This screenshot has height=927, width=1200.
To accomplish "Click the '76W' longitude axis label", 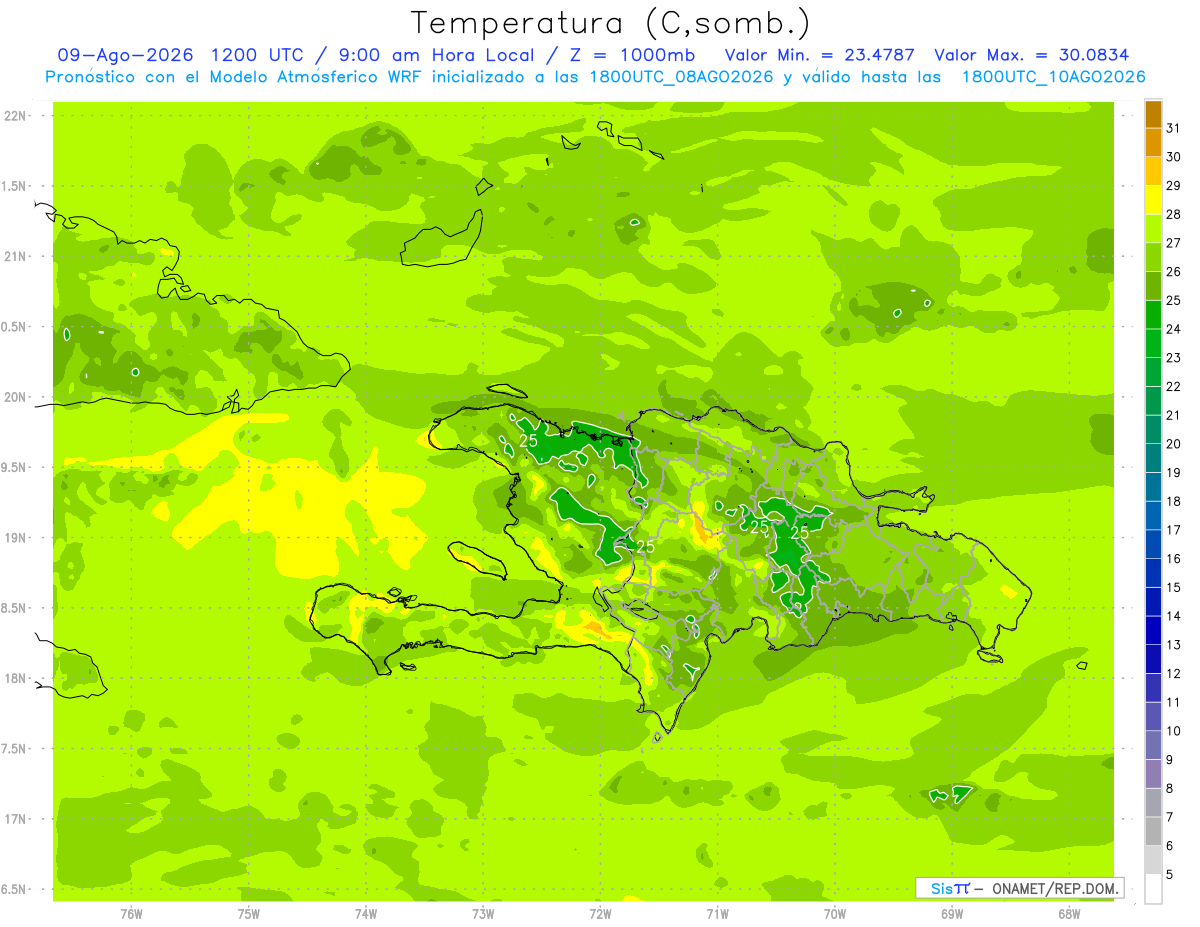I will point(131,913).
